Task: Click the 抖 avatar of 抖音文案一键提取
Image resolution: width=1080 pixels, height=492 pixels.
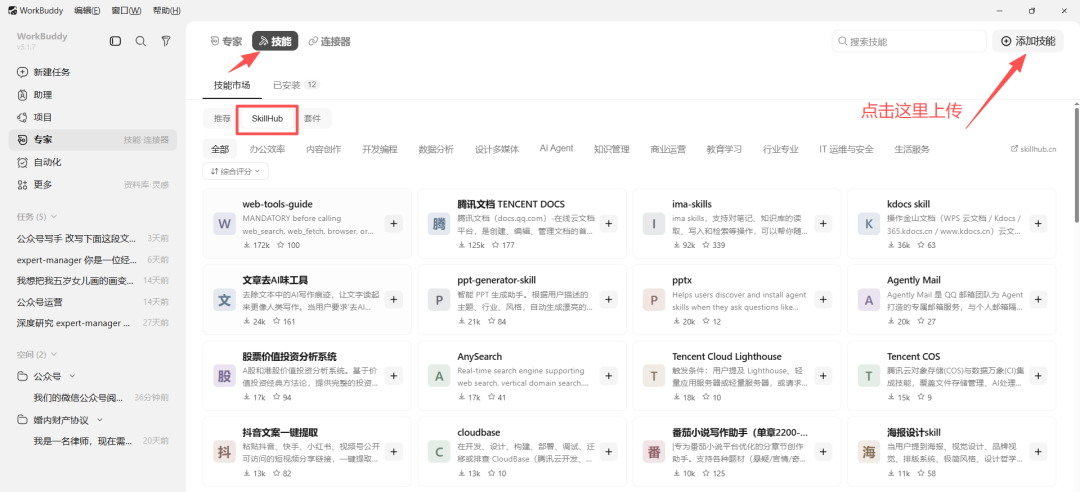Action: pyautogui.click(x=224, y=452)
